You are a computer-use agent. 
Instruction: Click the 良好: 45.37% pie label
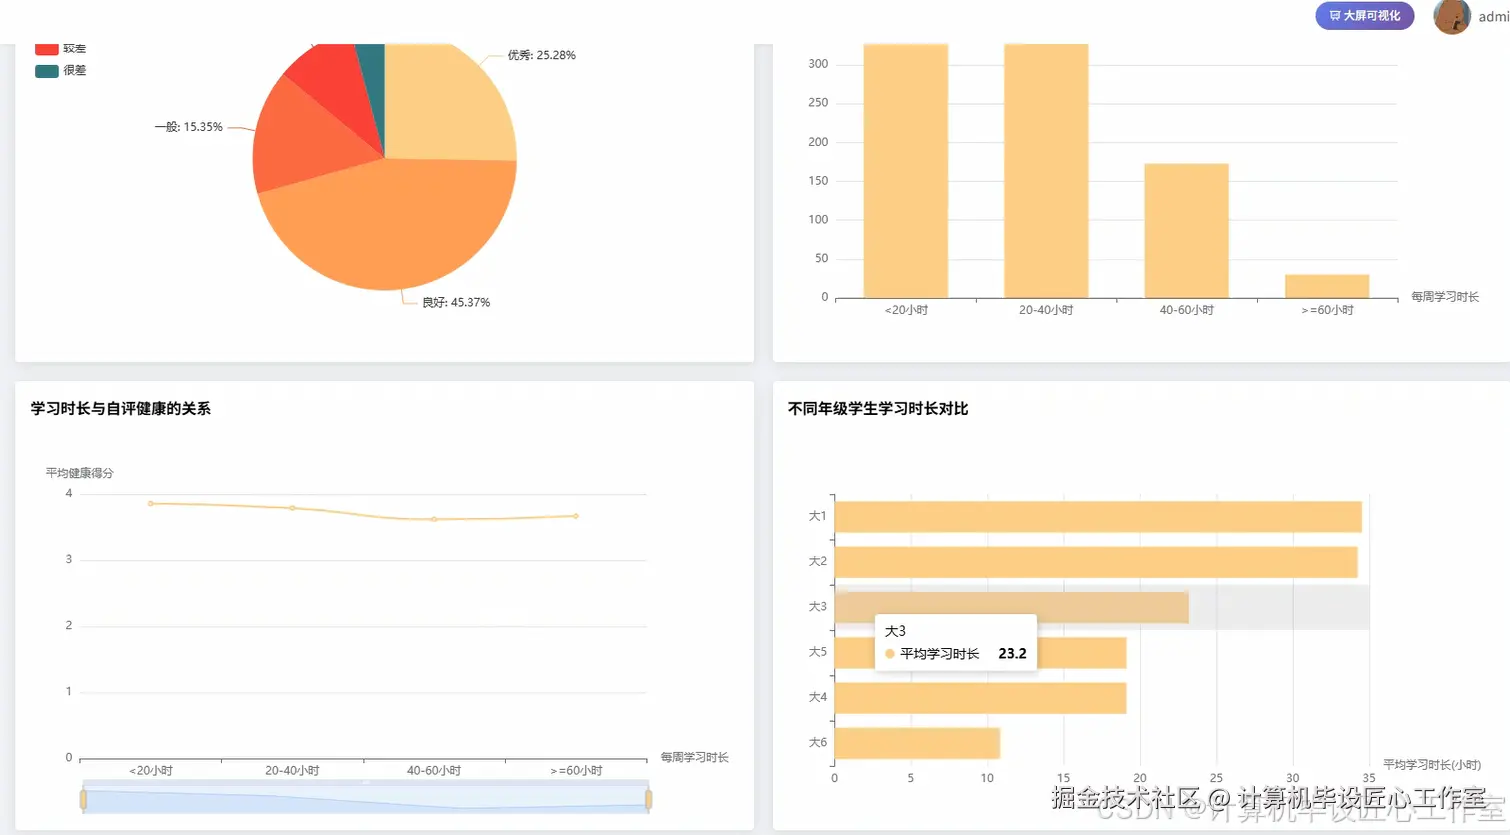point(456,302)
